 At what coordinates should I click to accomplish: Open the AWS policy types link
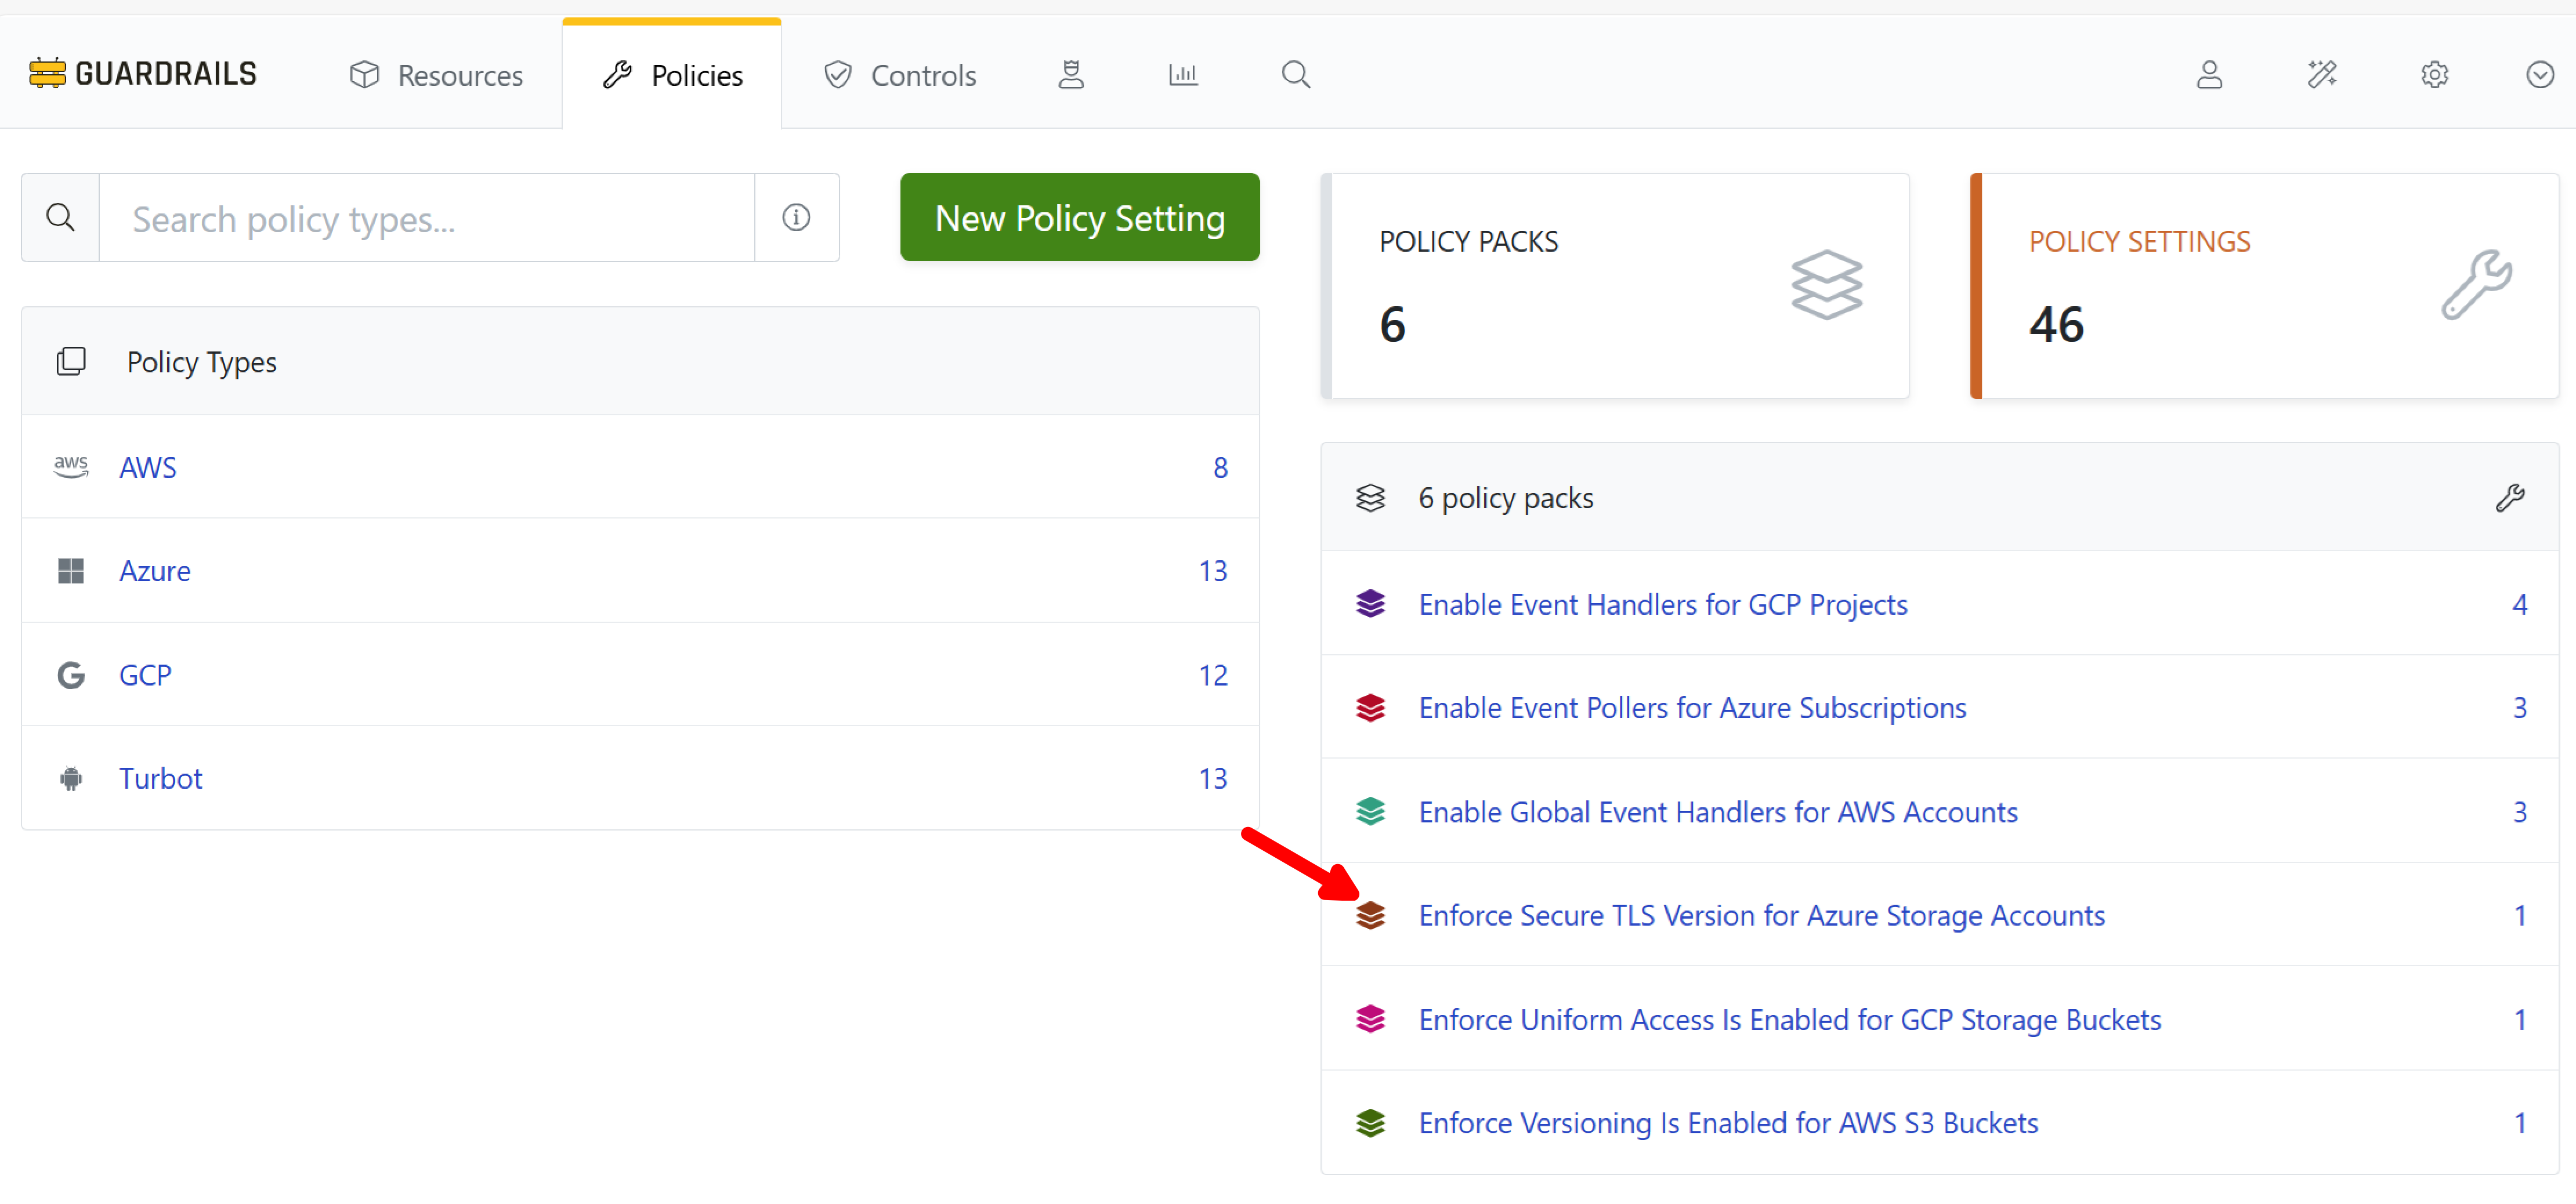click(148, 467)
